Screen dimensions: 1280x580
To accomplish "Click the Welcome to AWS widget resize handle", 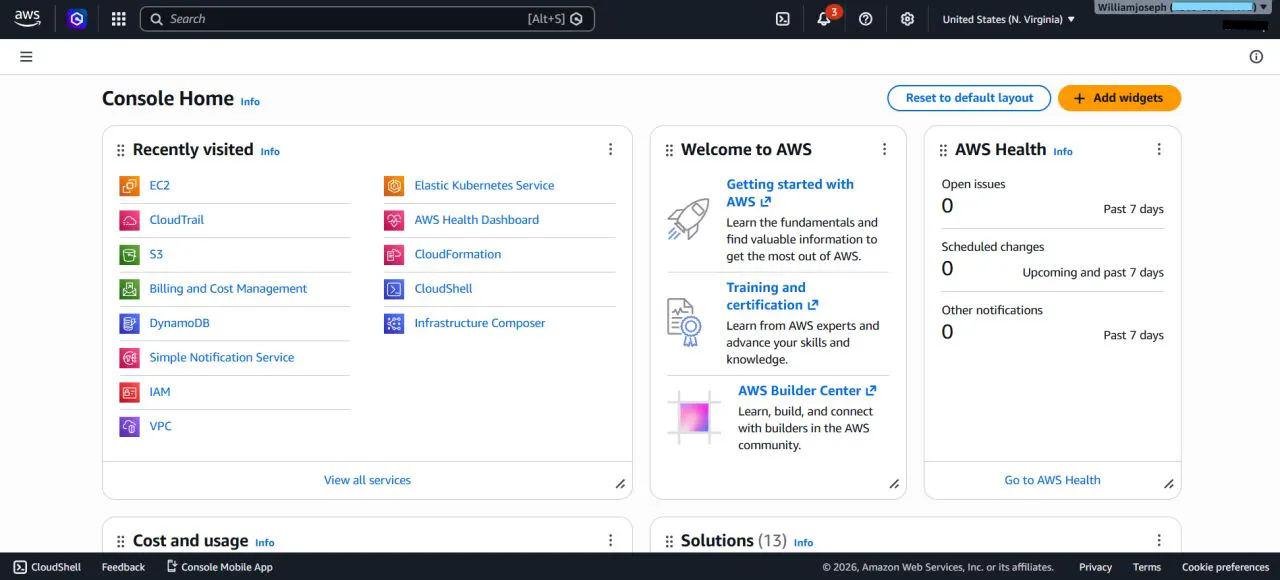I will pos(894,484).
